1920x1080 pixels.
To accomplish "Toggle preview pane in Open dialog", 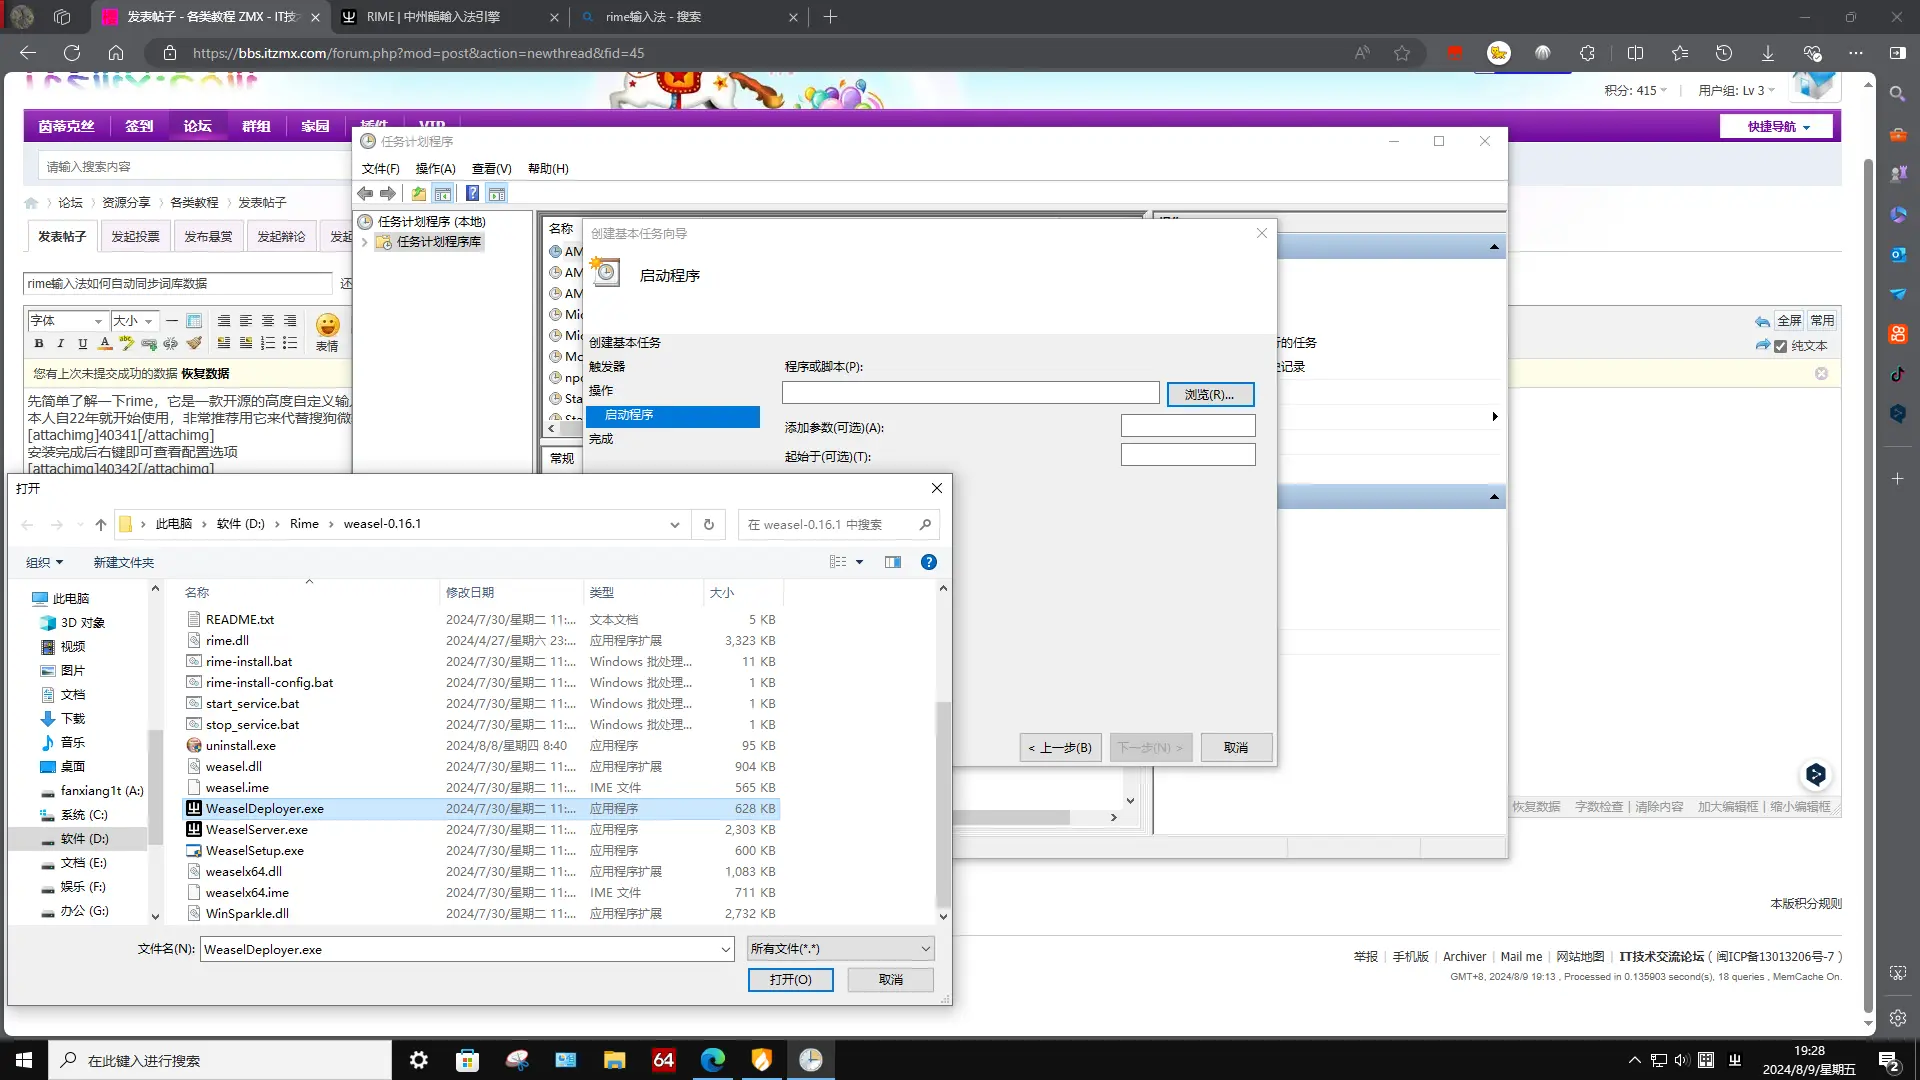I will 893,562.
